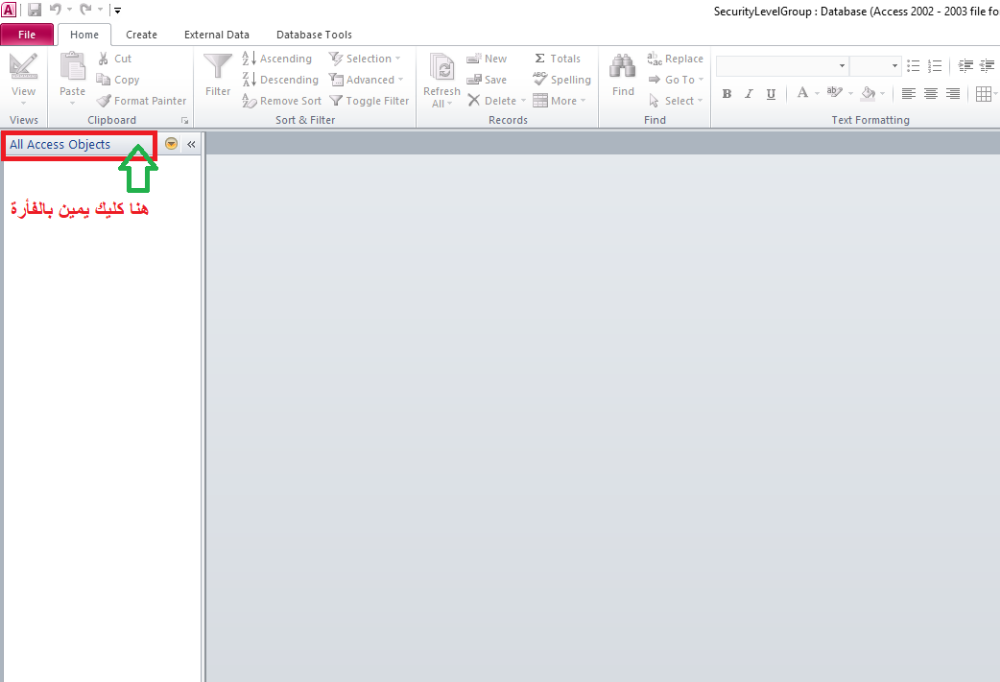1000x682 pixels.
Task: Click Save in the Records group
Action: pyautogui.click(x=487, y=80)
